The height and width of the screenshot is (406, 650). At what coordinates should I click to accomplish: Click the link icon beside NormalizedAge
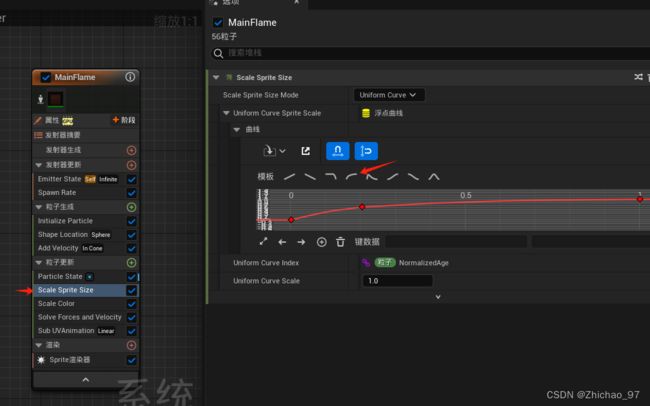(x=366, y=263)
